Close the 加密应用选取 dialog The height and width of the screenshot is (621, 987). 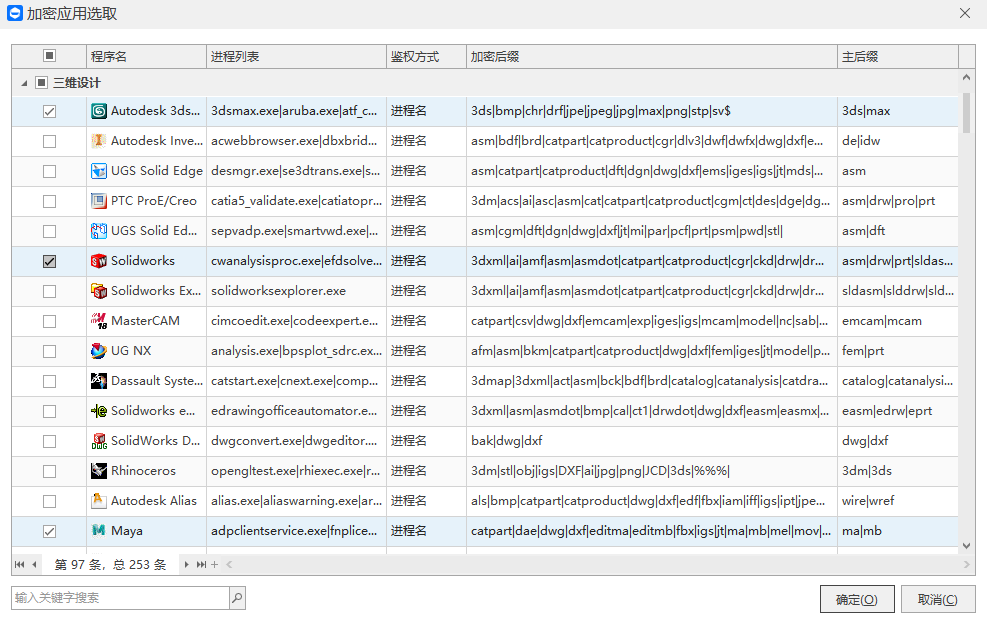click(x=965, y=13)
